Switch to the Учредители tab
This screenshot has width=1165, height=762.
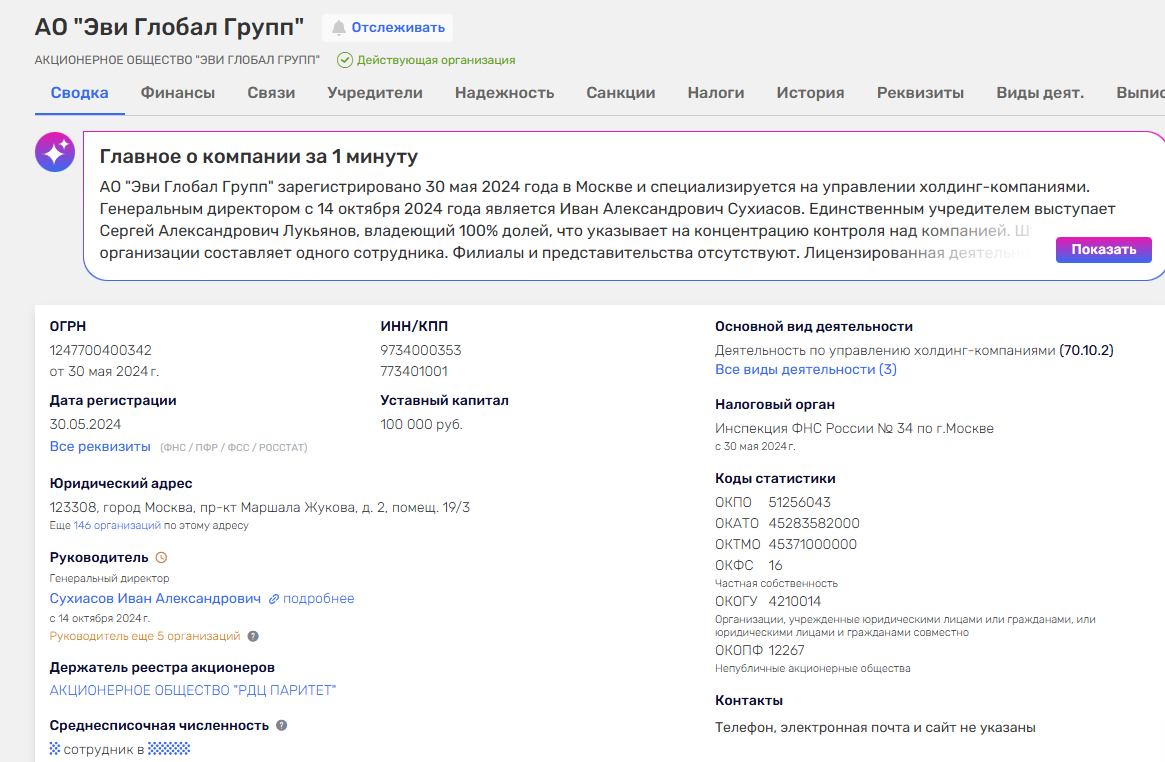[375, 93]
